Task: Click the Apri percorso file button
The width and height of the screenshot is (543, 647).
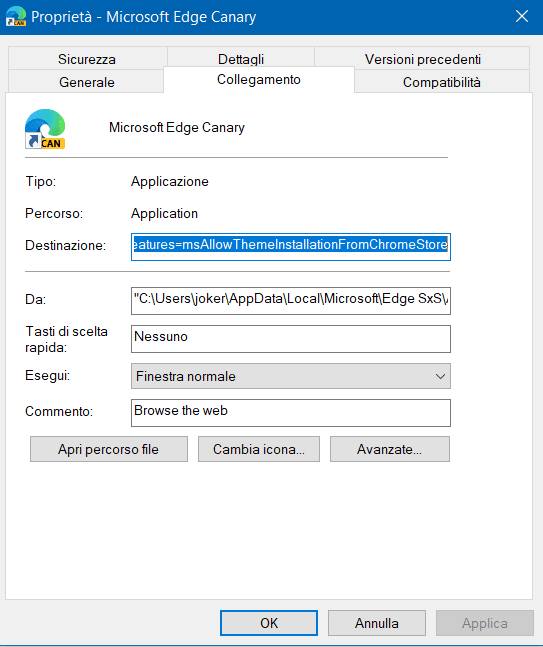Action: [x=109, y=449]
